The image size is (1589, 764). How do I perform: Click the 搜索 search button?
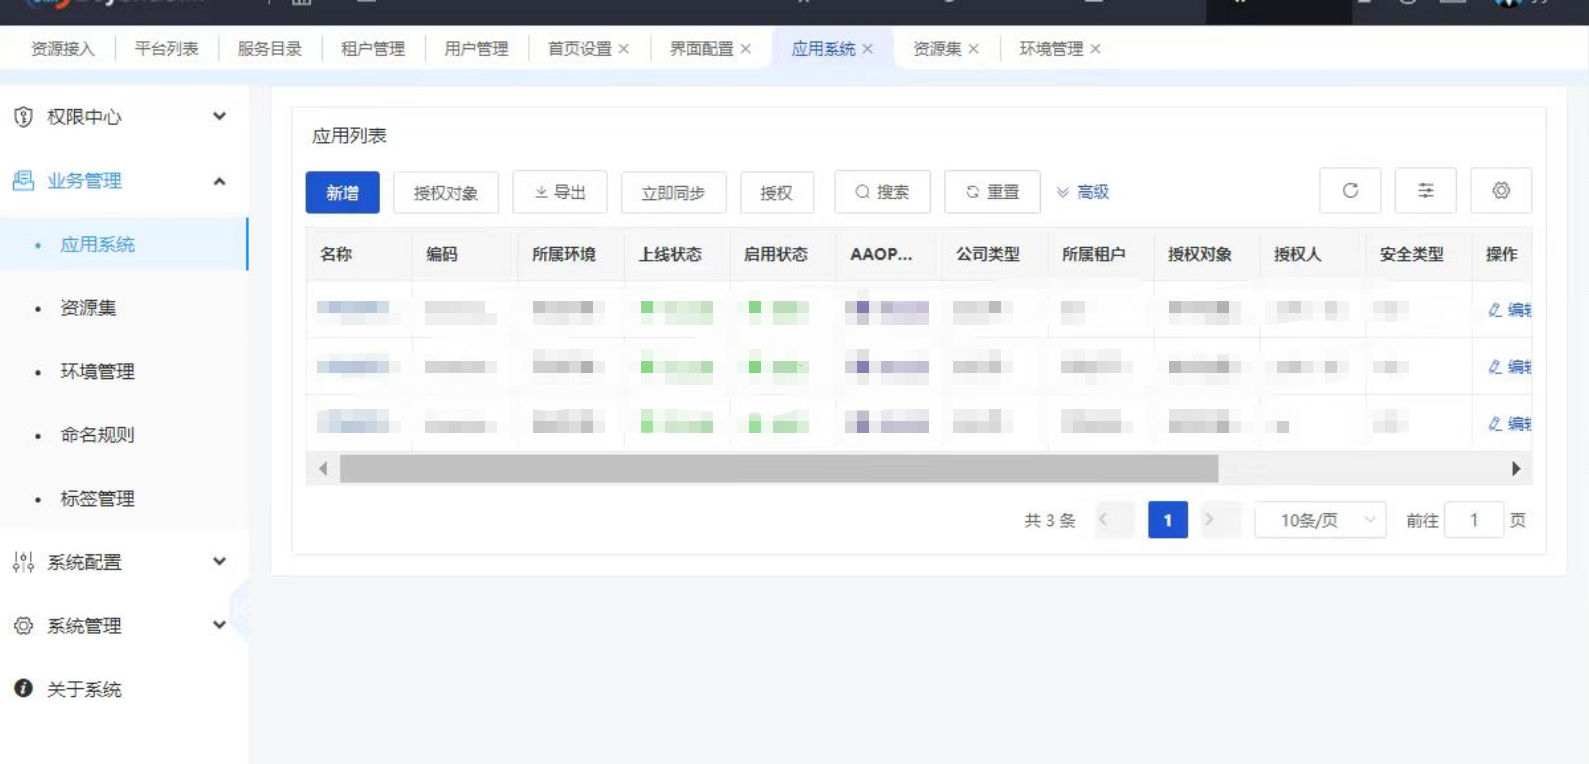[883, 192]
